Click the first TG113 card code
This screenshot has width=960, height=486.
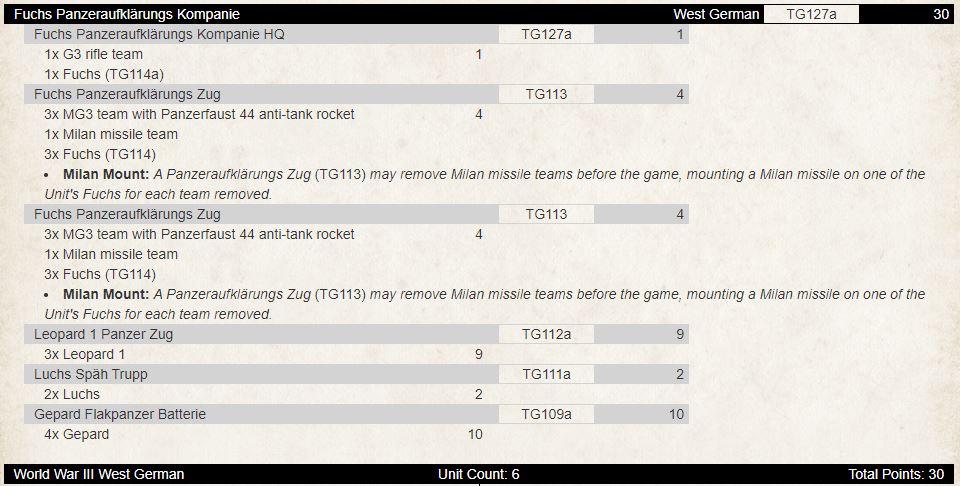[546, 94]
